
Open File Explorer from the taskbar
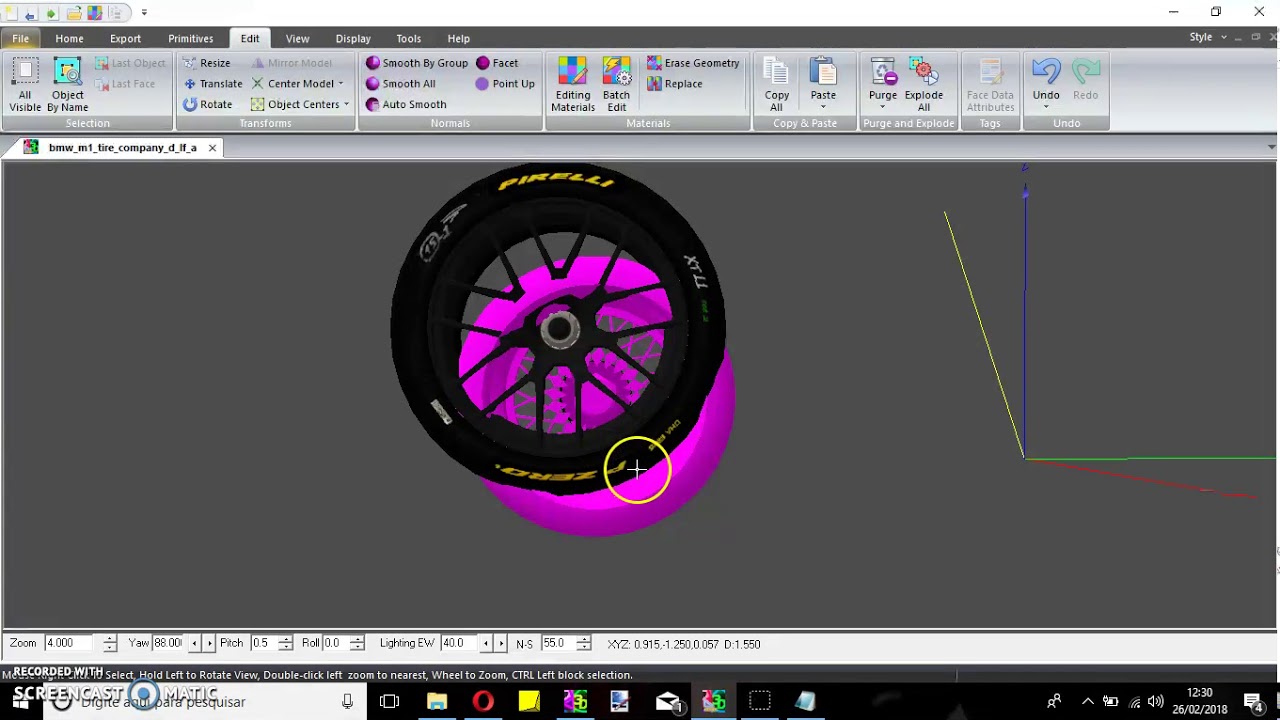(437, 702)
